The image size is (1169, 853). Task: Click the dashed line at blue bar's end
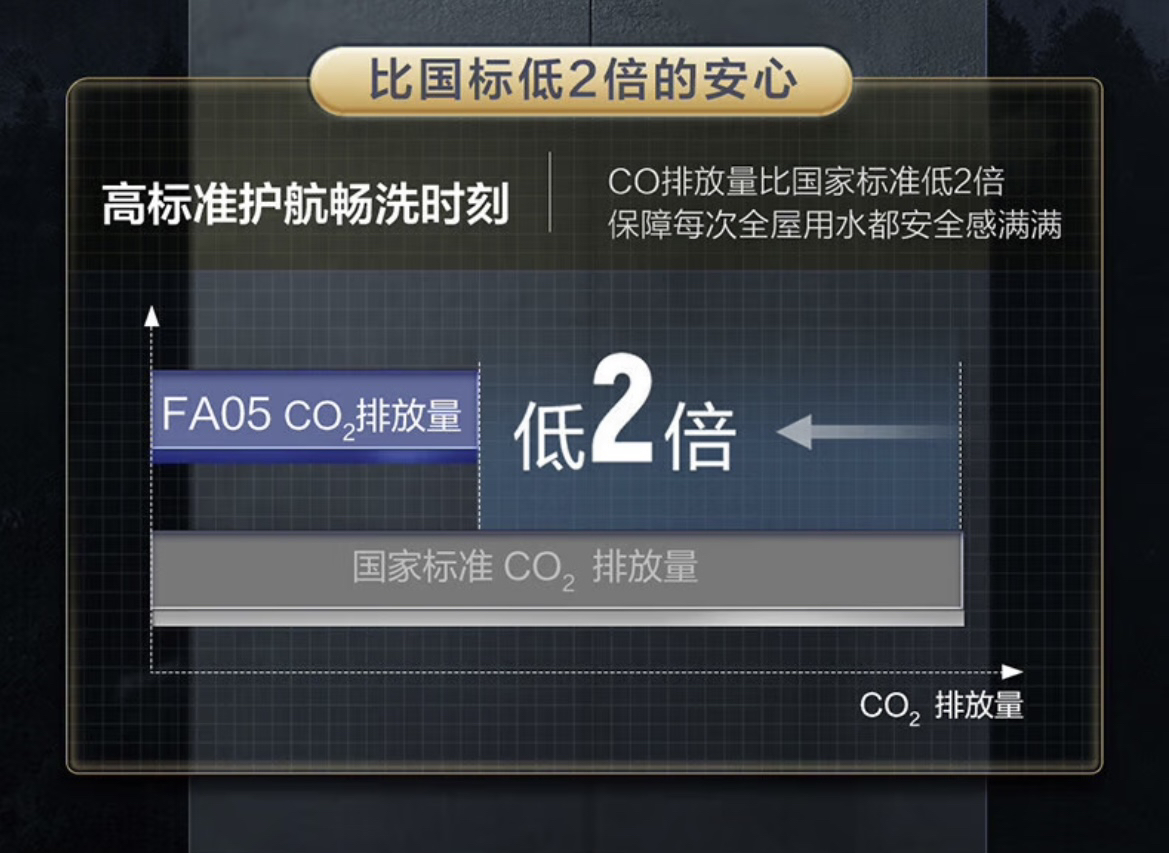[x=479, y=446]
